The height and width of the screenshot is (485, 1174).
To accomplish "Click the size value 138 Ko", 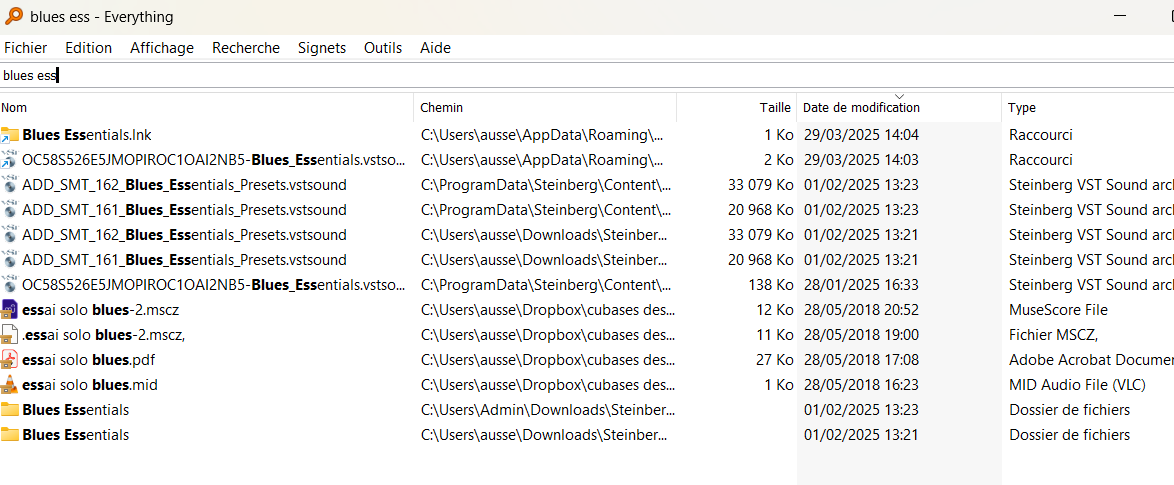I will [771, 285].
